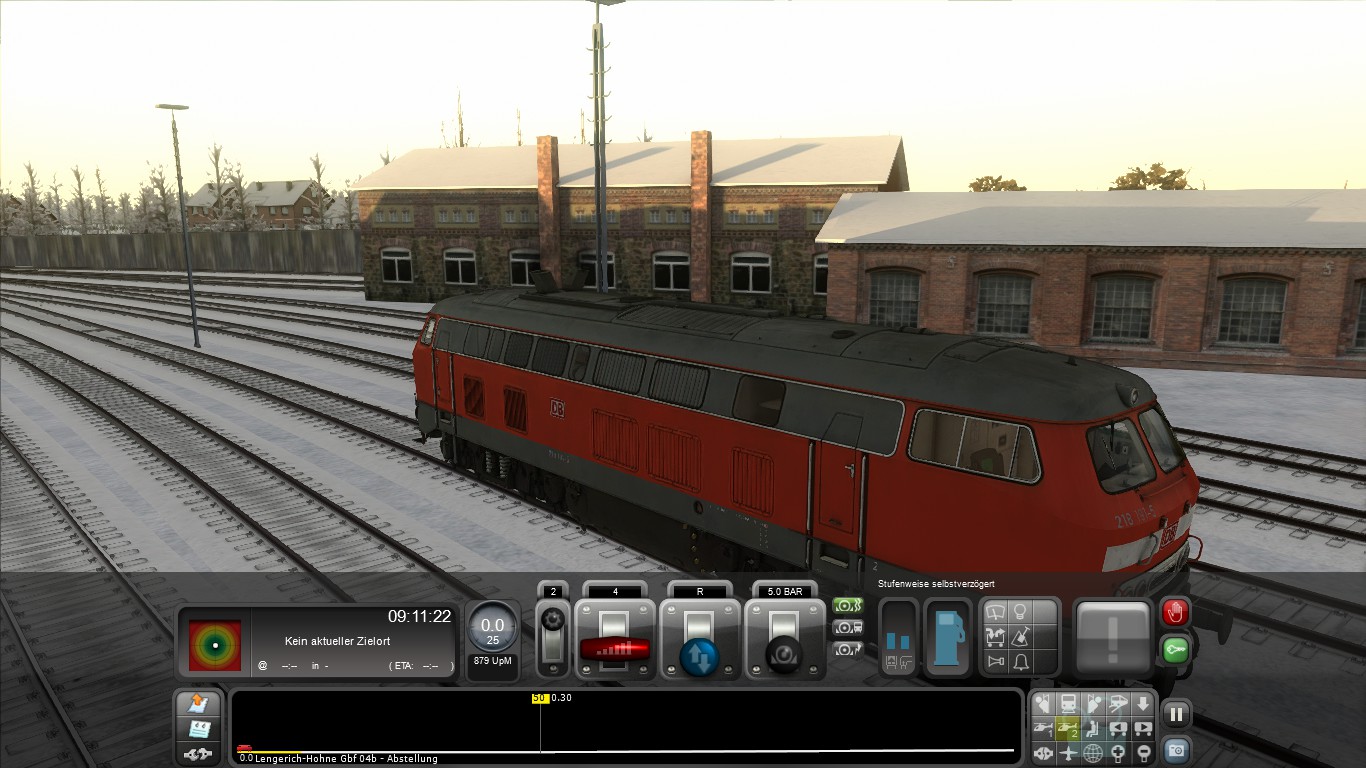Acknowledge the alerter exclamation button
The height and width of the screenshot is (768, 1366).
(1113, 637)
